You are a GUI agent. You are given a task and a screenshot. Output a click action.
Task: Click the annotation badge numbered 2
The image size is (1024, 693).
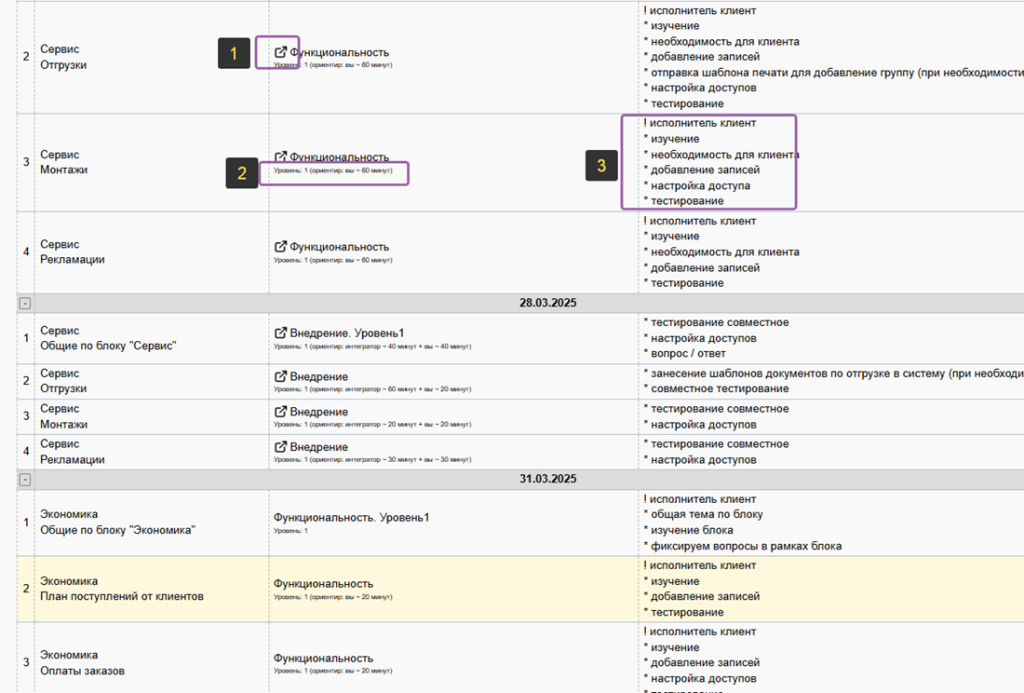(242, 173)
